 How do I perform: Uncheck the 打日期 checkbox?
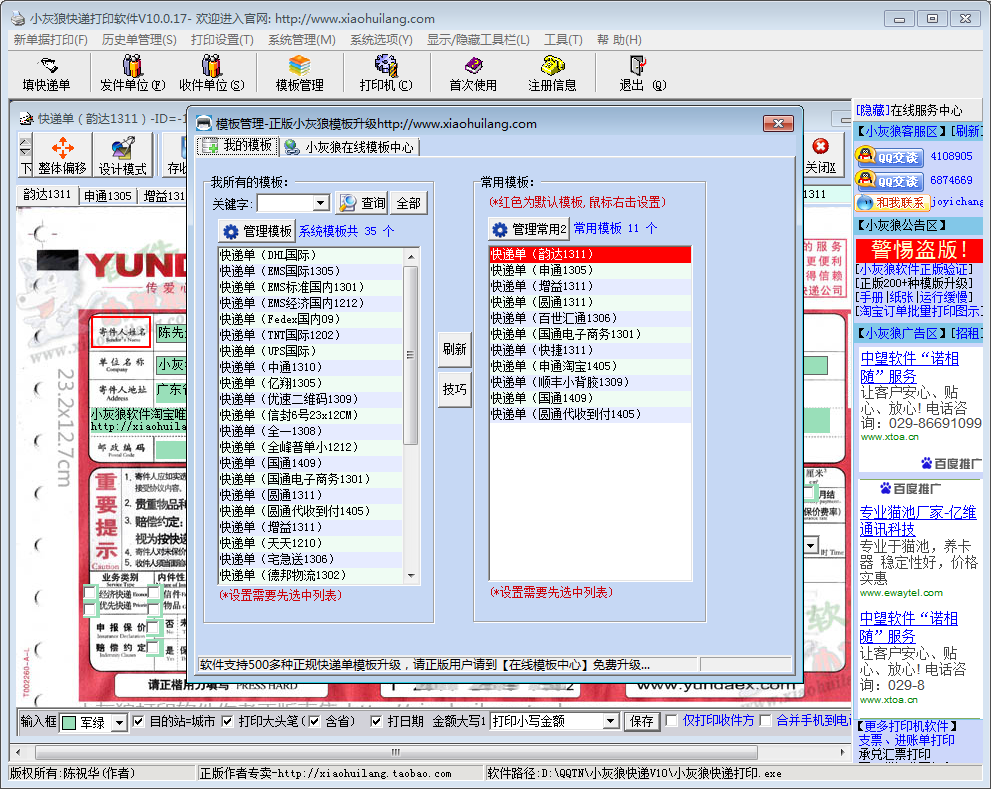point(377,721)
